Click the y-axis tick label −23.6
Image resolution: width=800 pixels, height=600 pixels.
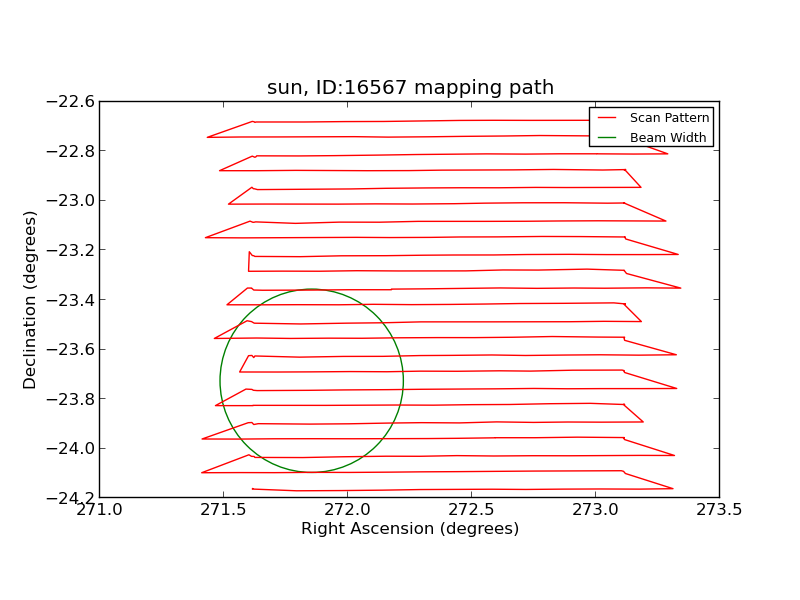click(70, 349)
